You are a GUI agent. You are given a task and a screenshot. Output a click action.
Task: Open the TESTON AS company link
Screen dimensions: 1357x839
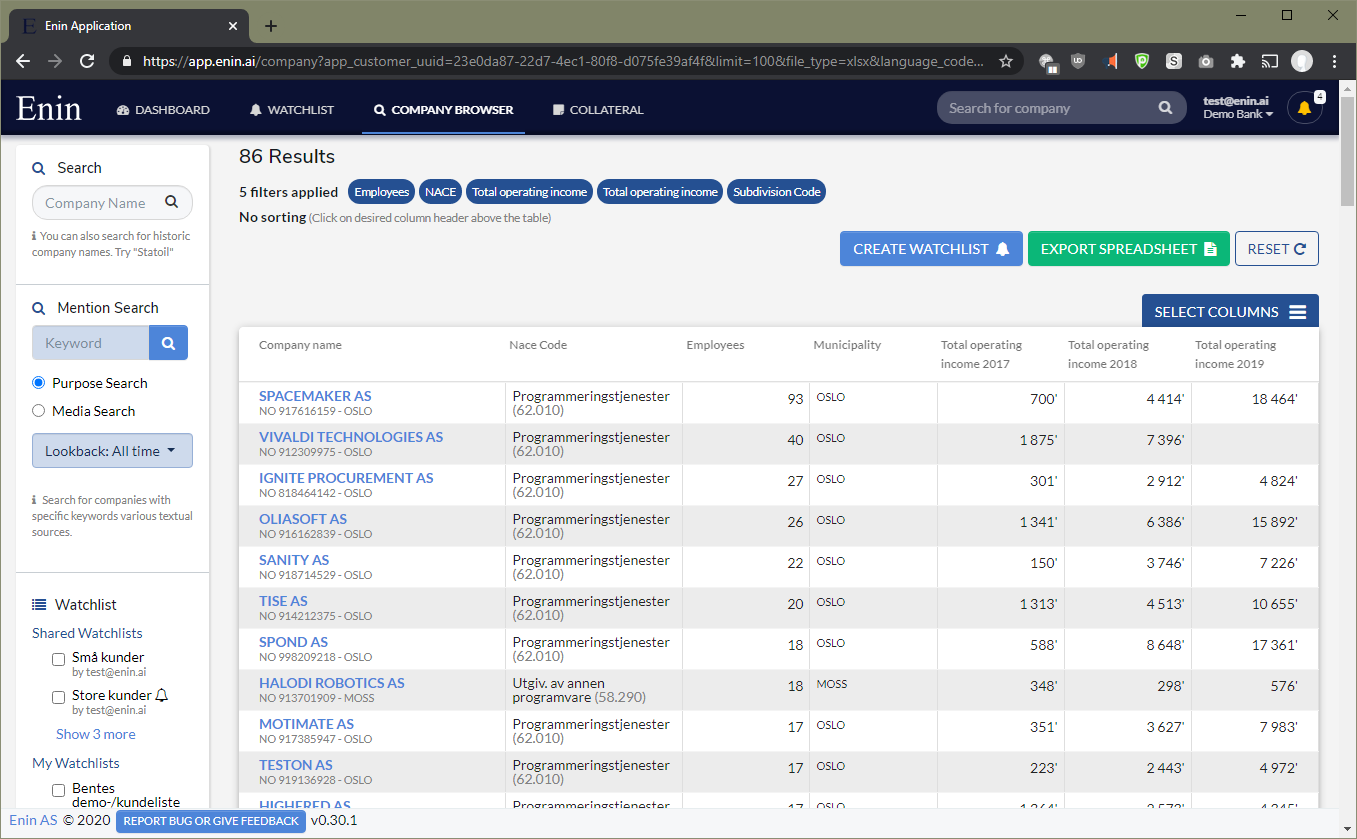coord(296,765)
